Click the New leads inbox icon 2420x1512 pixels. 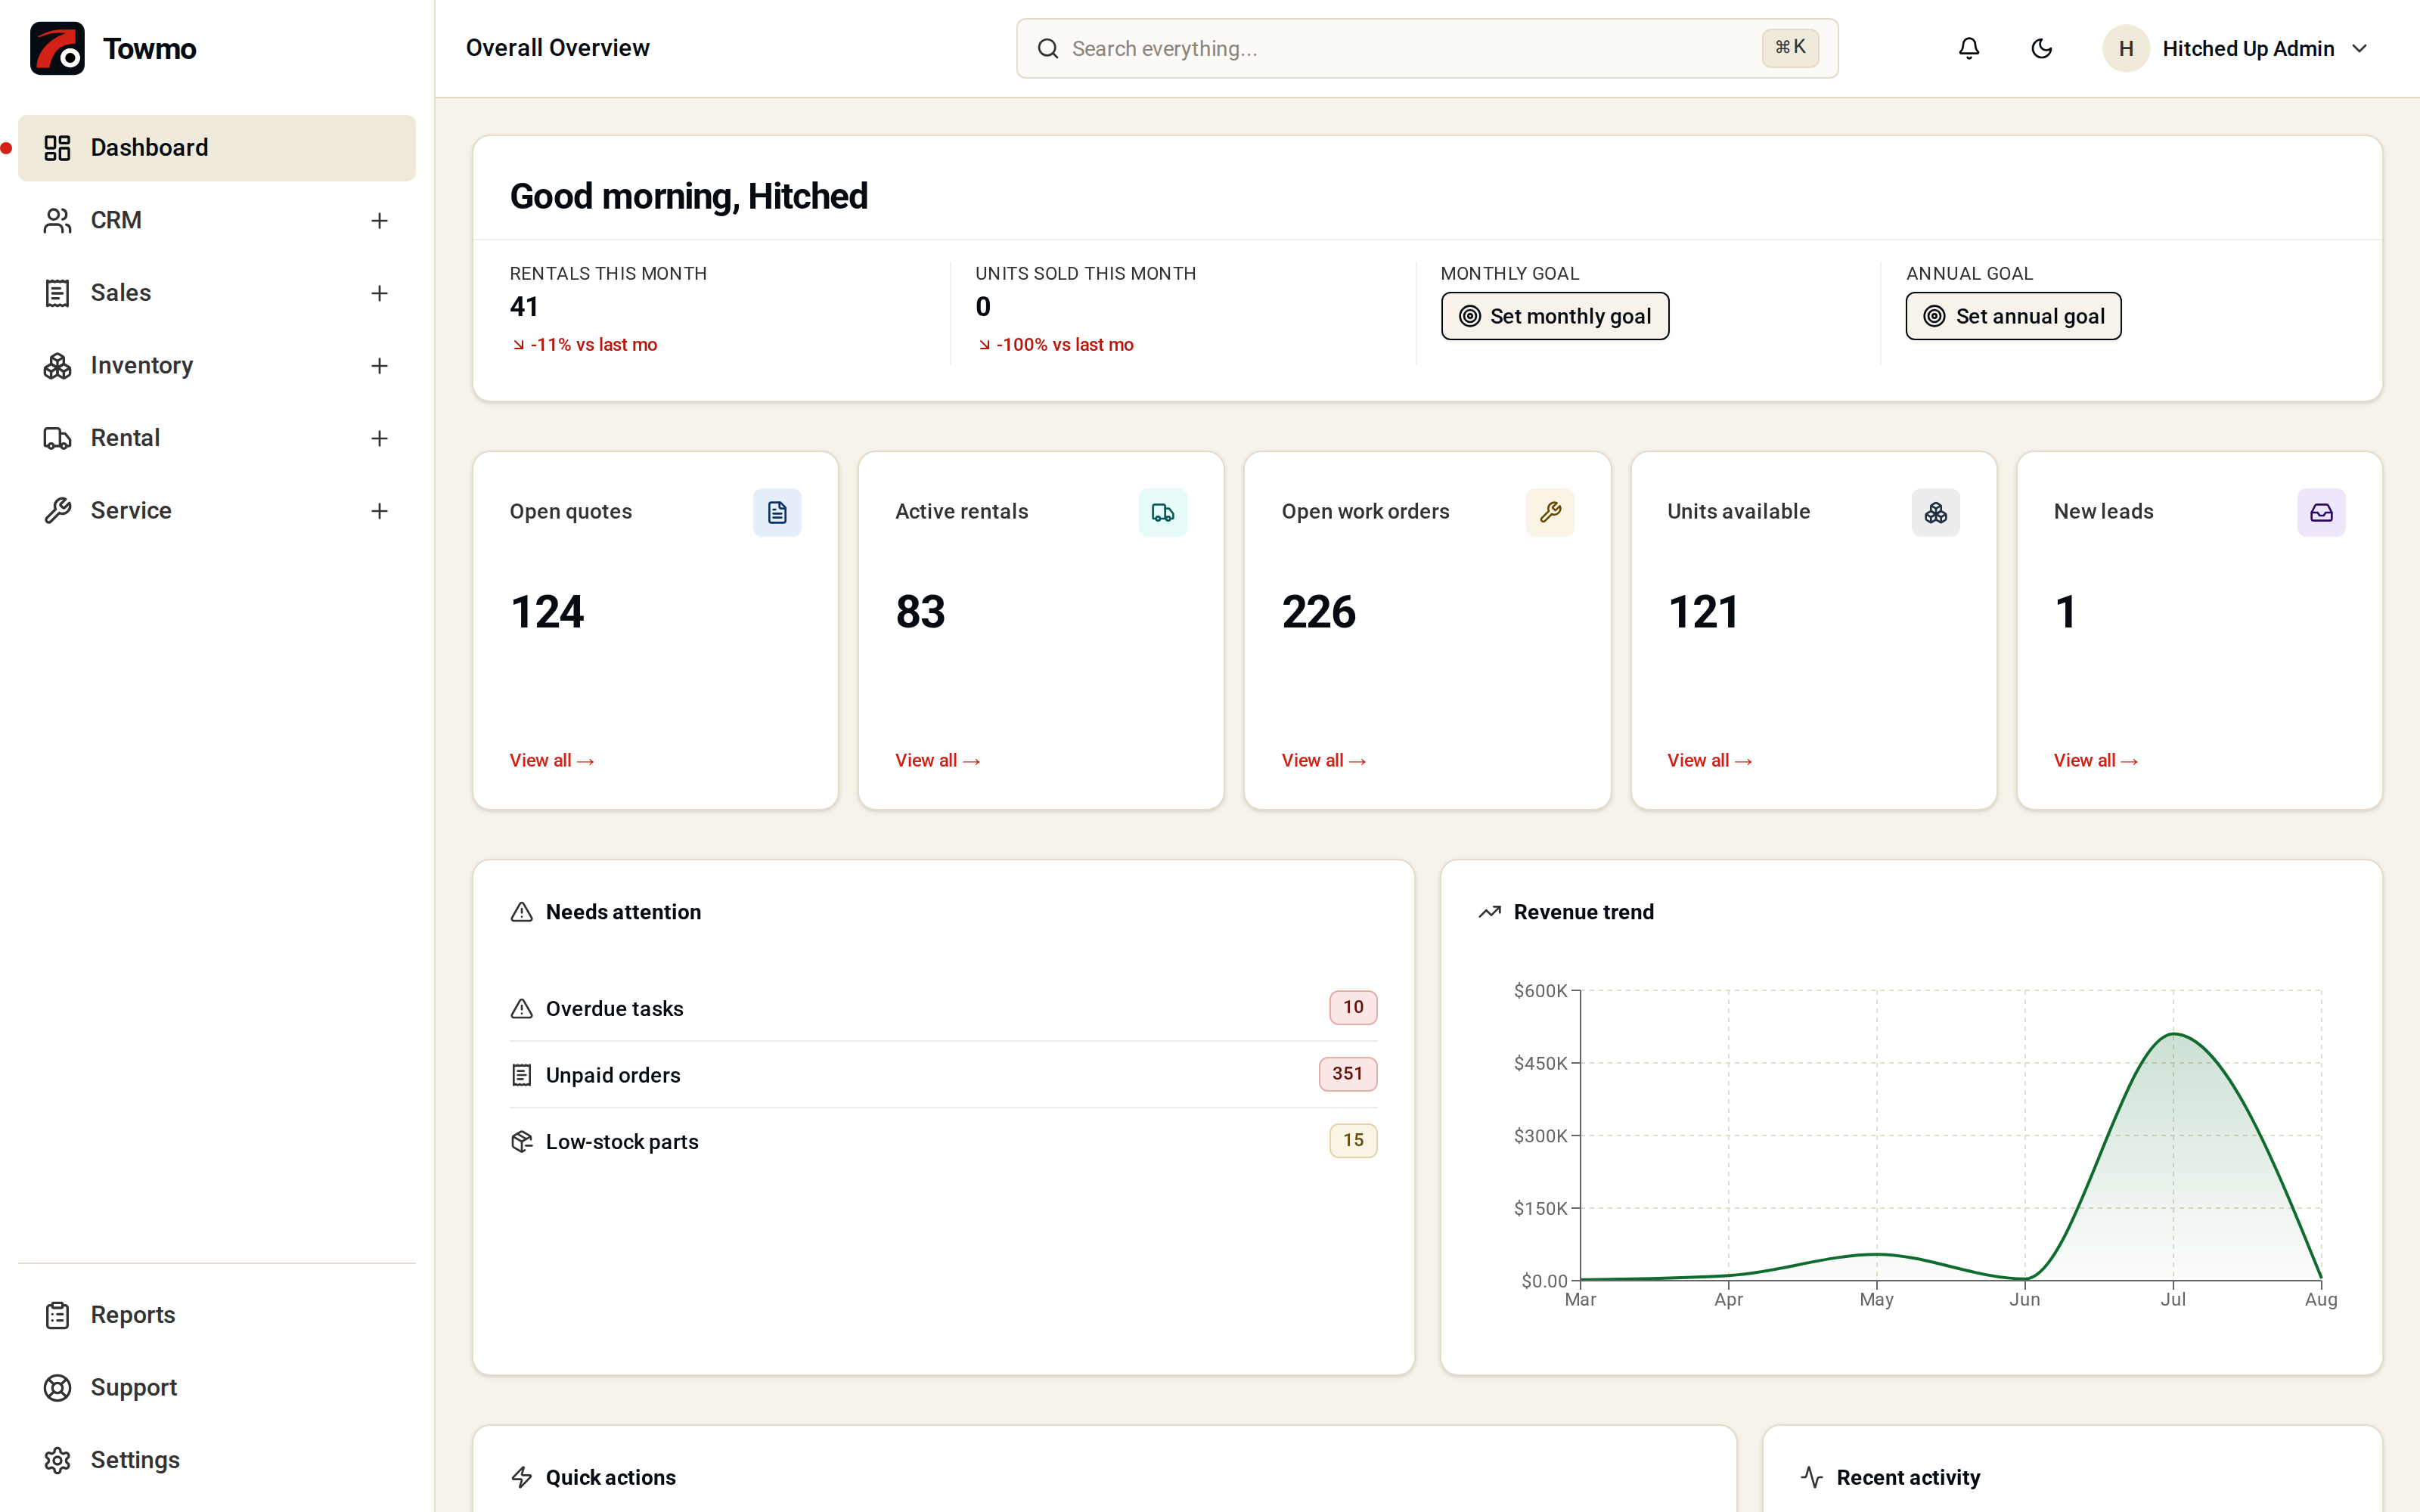click(2321, 513)
